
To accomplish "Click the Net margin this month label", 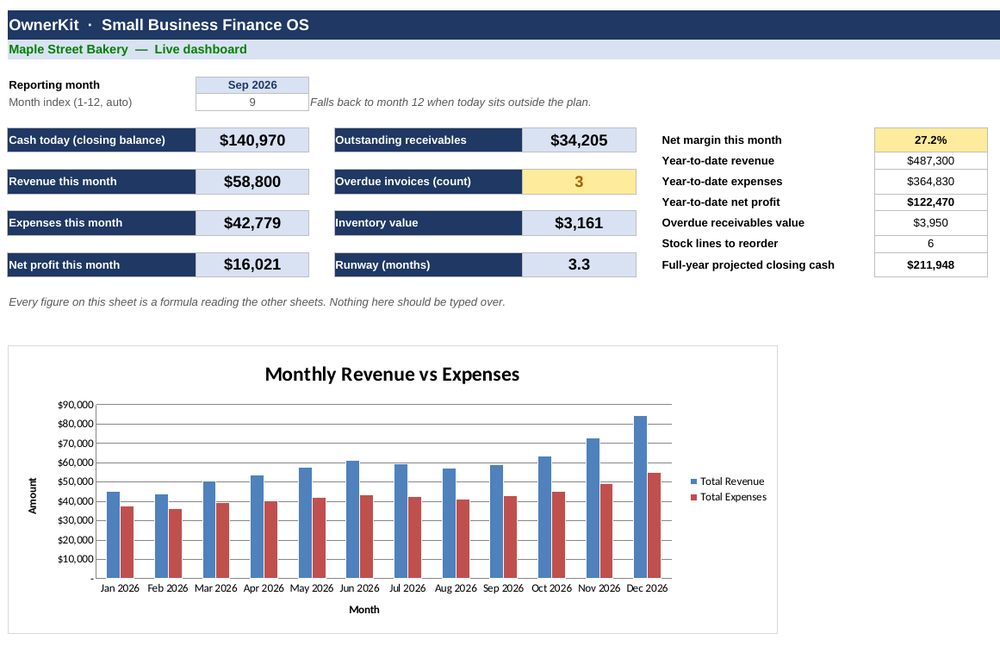I will (x=721, y=140).
